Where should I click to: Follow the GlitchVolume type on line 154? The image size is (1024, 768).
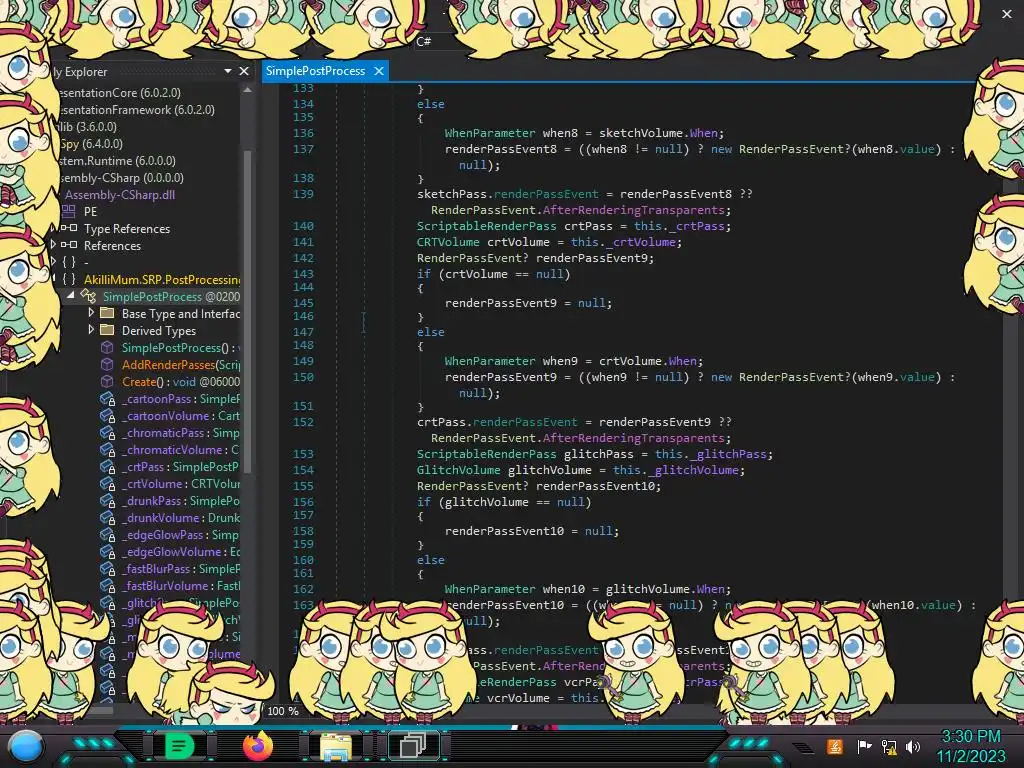pyautogui.click(x=458, y=470)
